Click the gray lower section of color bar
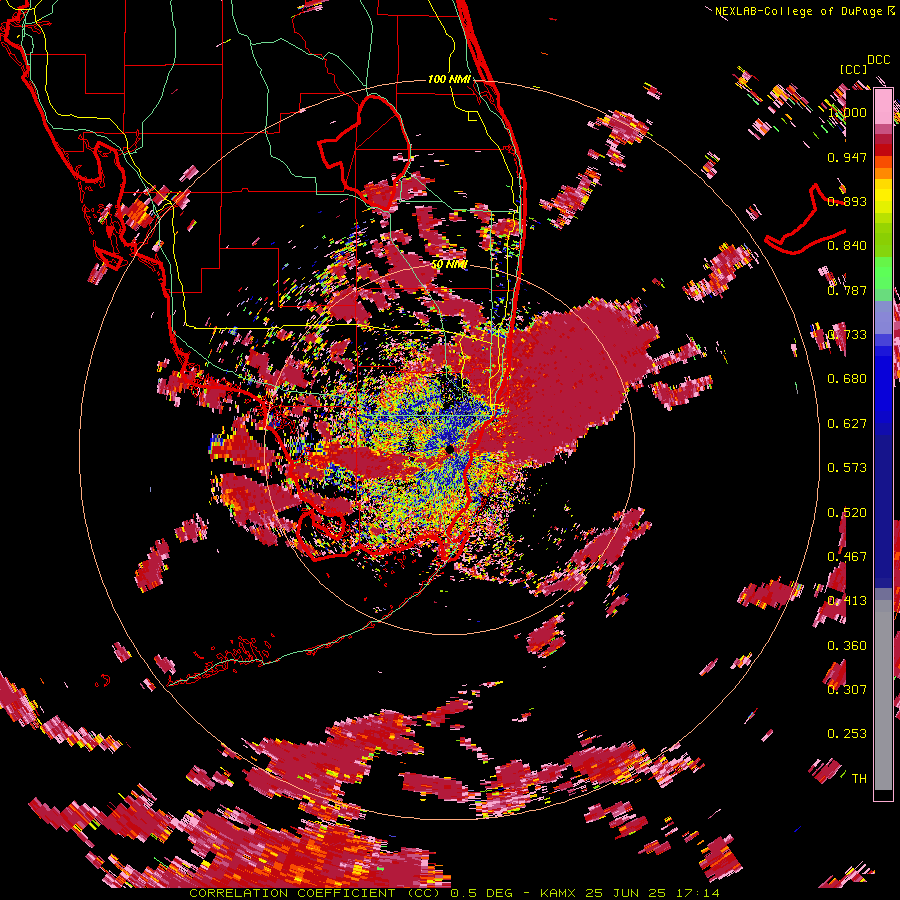 tap(883, 695)
